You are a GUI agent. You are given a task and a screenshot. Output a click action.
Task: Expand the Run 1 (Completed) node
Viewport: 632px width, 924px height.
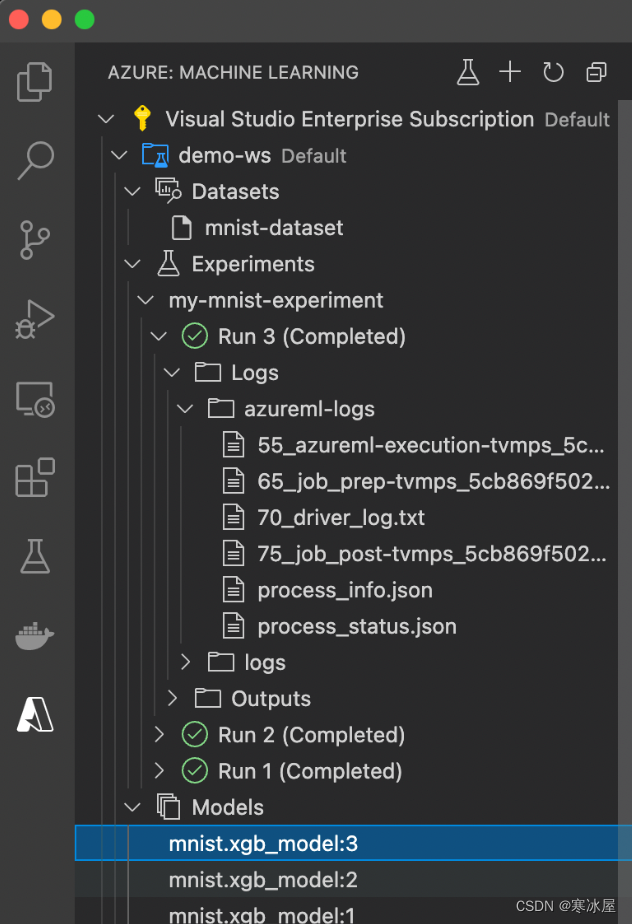click(159, 771)
